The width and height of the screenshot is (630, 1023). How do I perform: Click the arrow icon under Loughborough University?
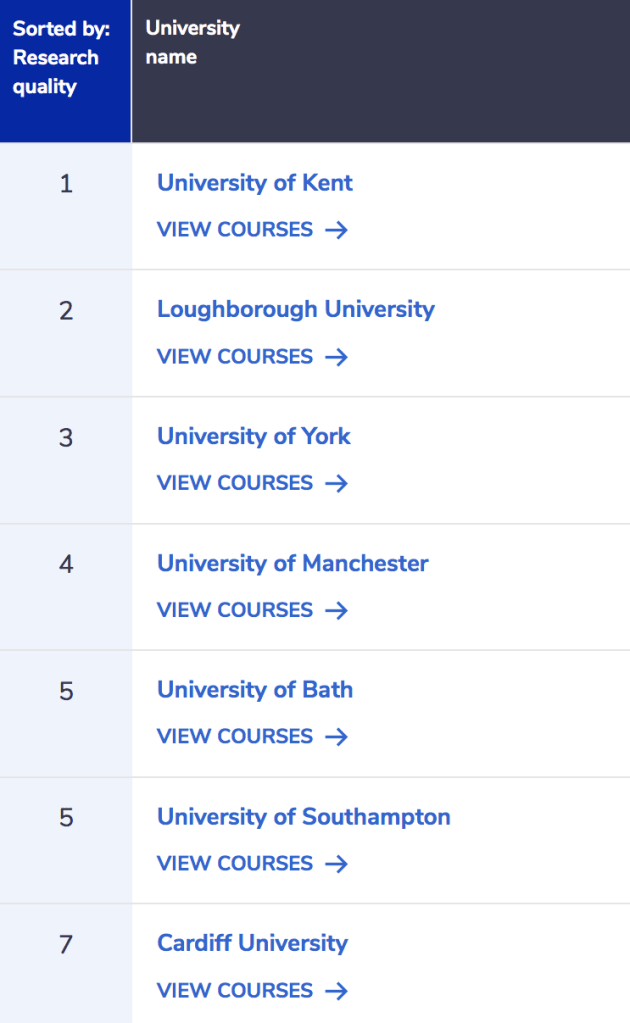[x=336, y=357]
